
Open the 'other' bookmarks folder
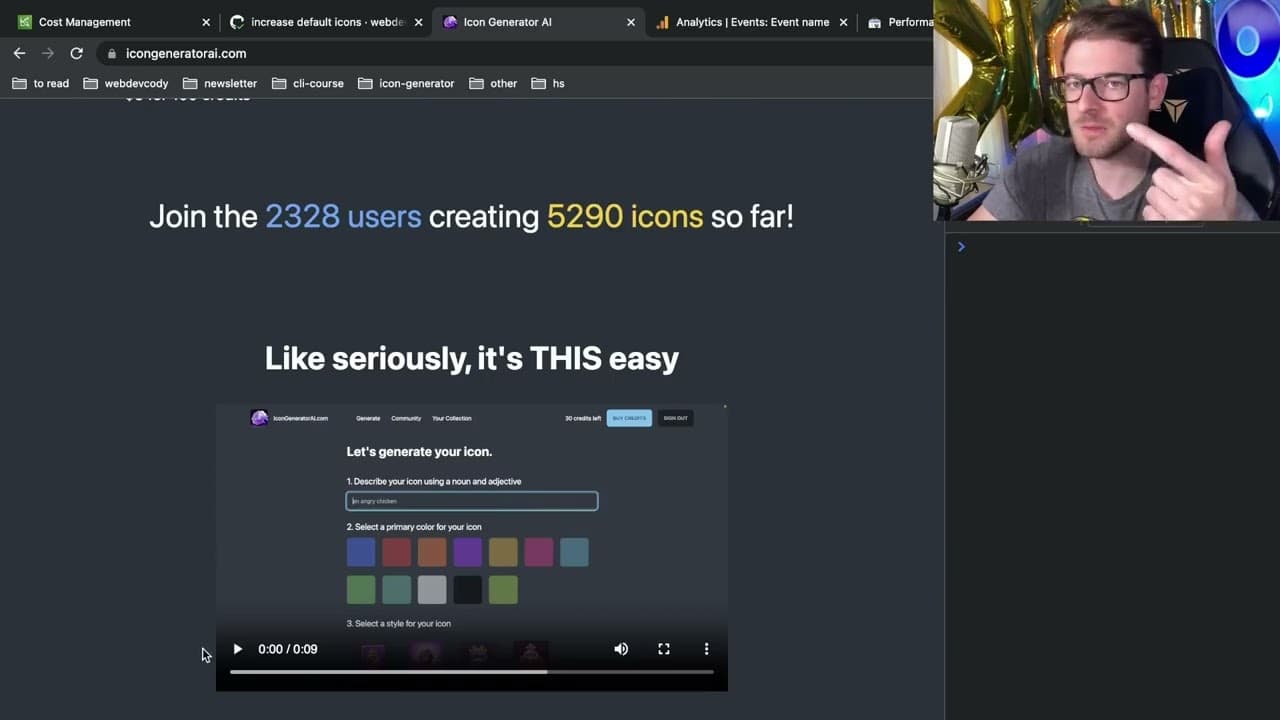[x=493, y=83]
